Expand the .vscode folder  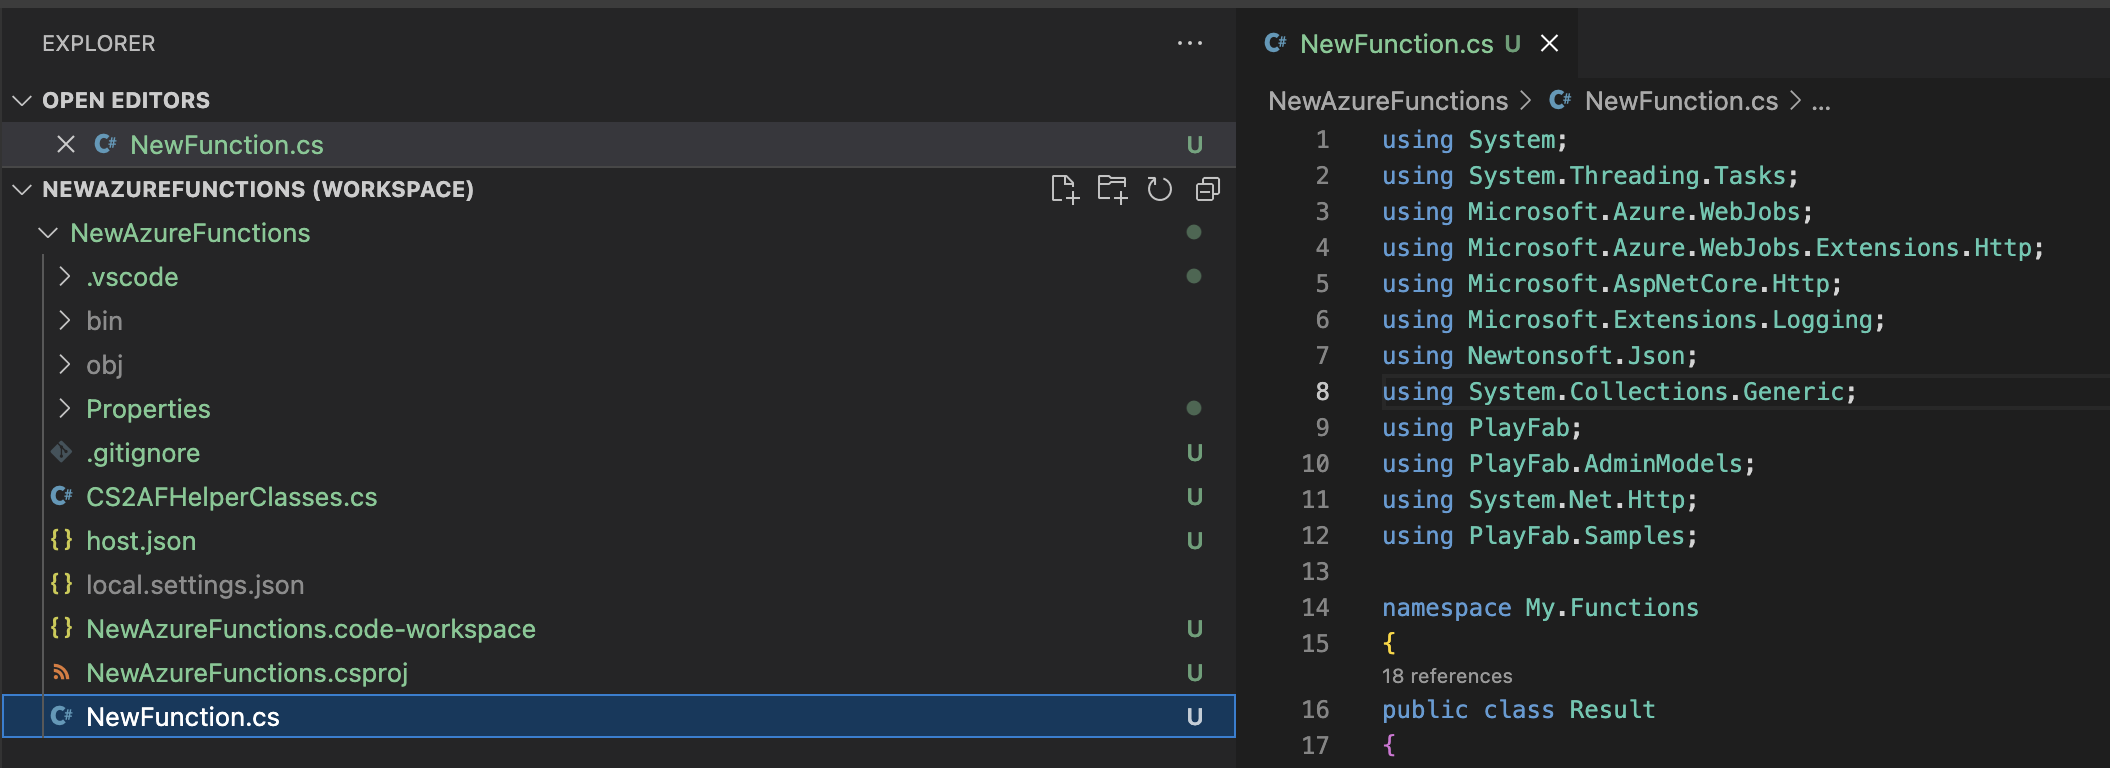tap(65, 277)
